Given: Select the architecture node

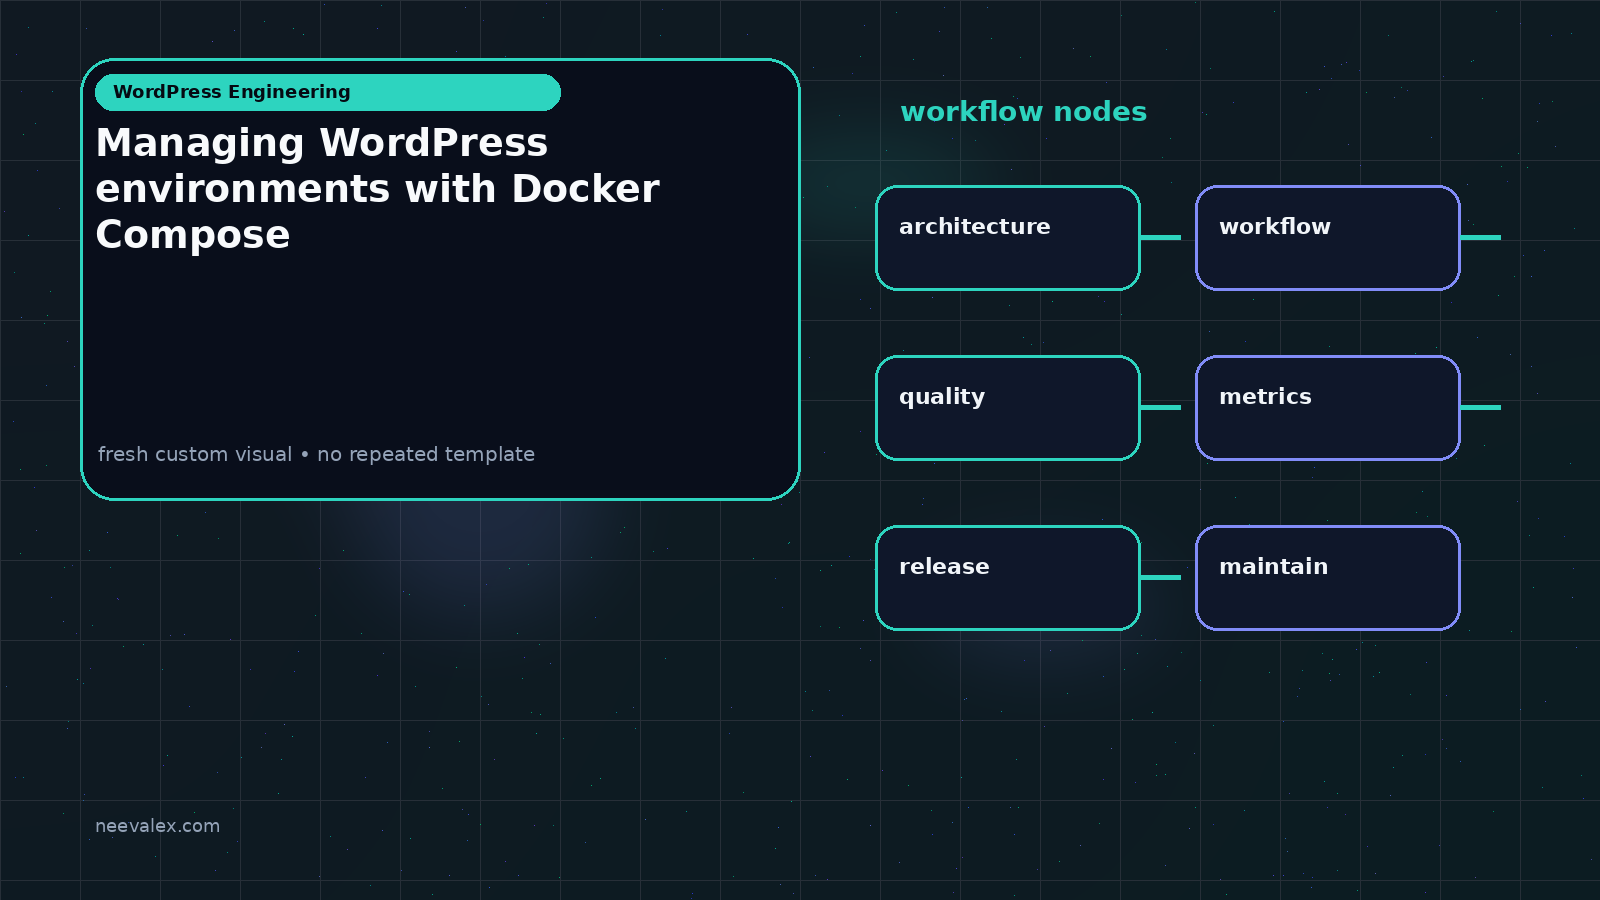Looking at the screenshot, I should [1008, 238].
